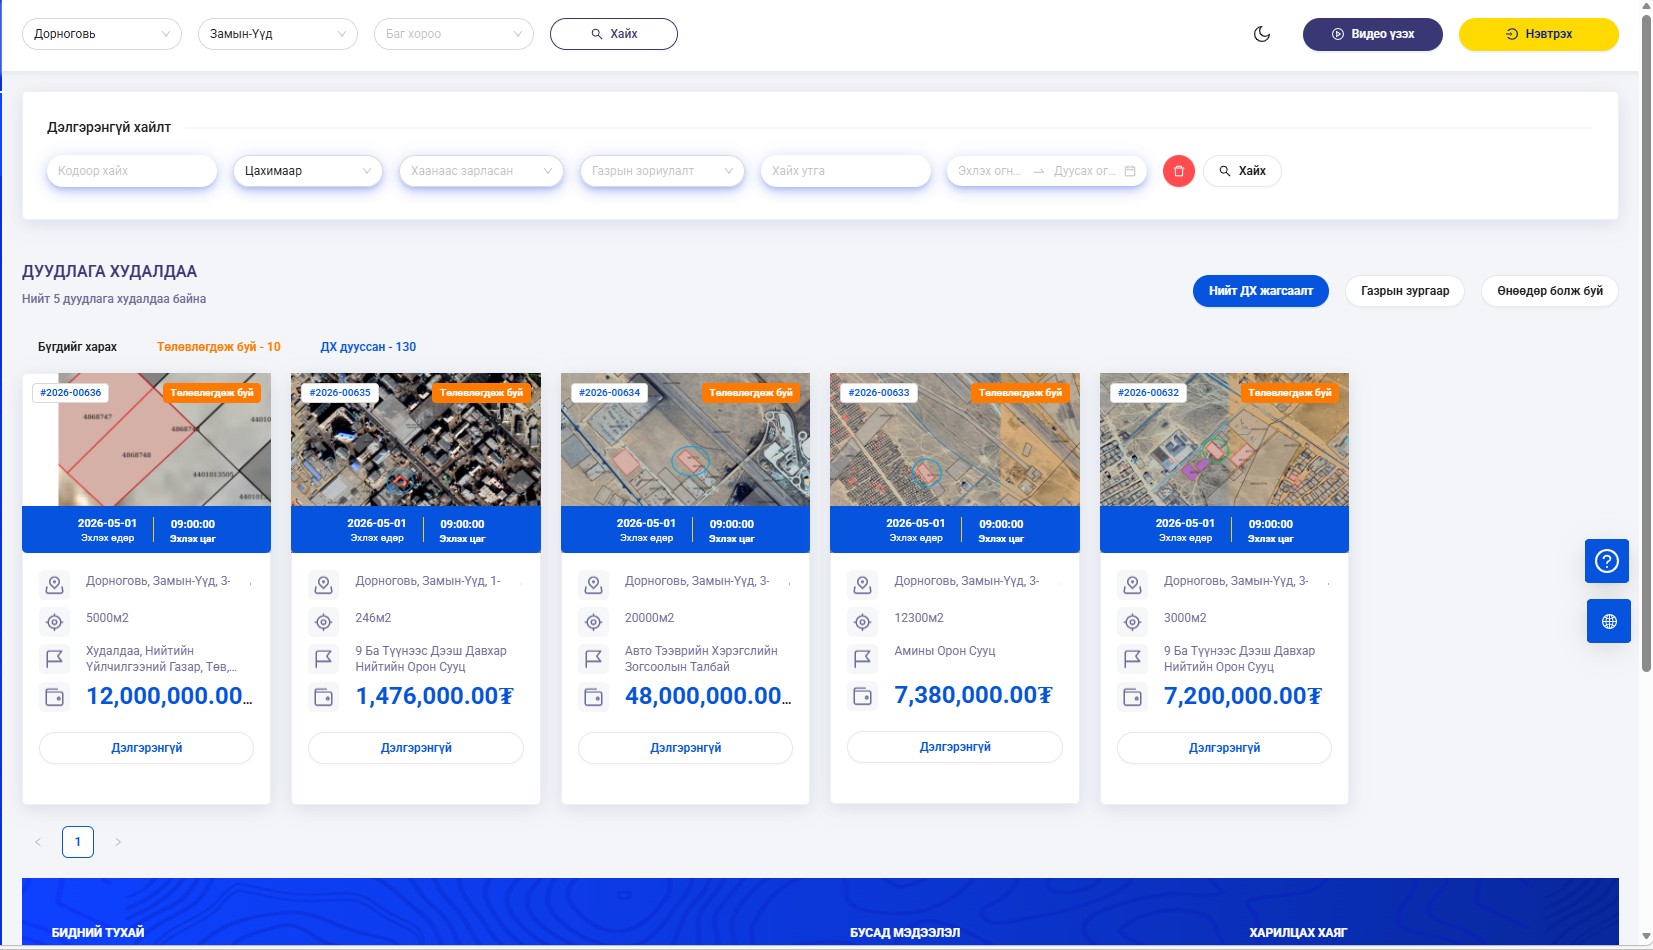The height and width of the screenshot is (950, 1653).
Task: Open the Замын-Үүд district dropdown
Action: 277,34
